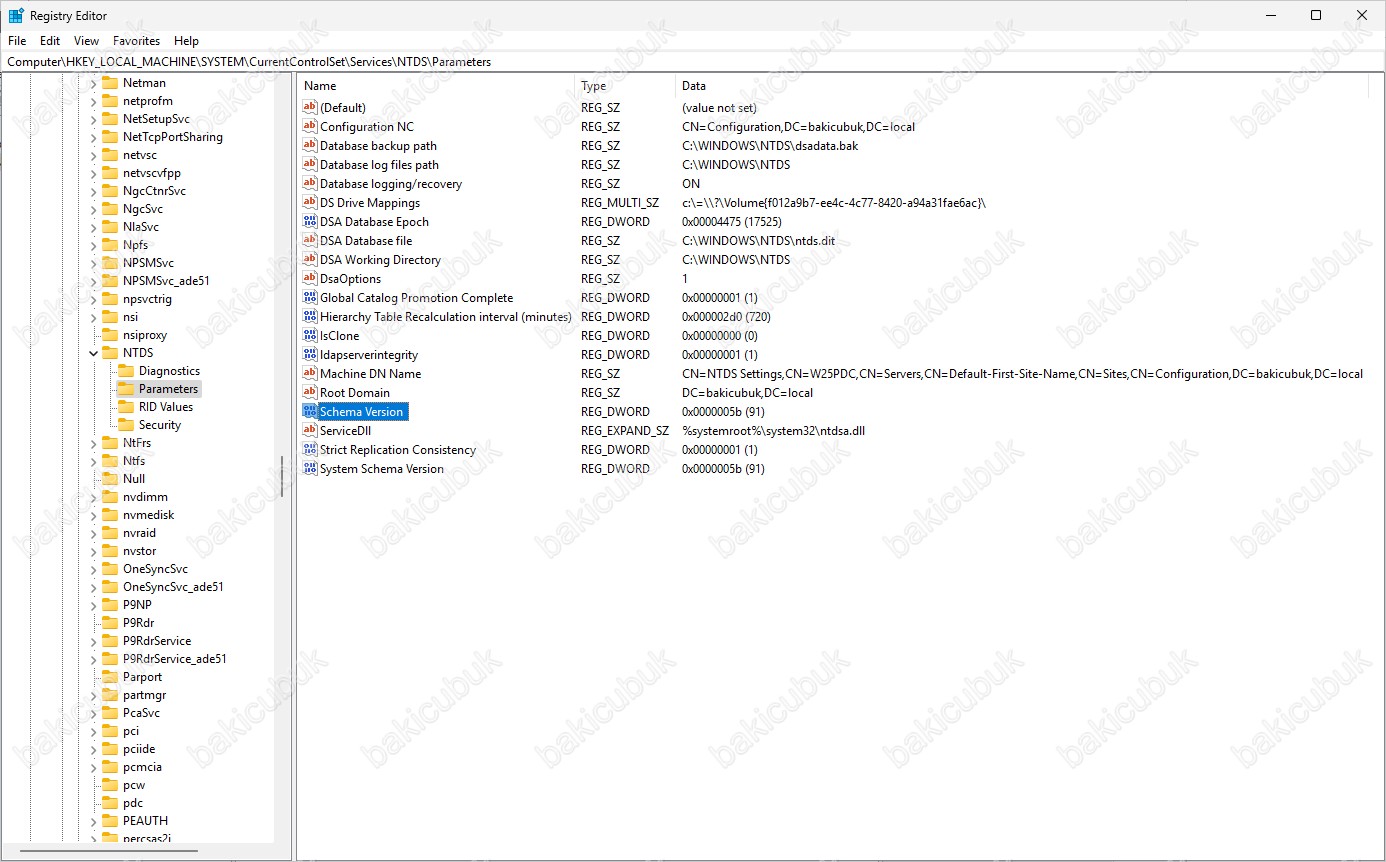This screenshot has width=1386, height=862.
Task: Click the DWORD icon beside ldapserverintegrity
Action: click(310, 355)
